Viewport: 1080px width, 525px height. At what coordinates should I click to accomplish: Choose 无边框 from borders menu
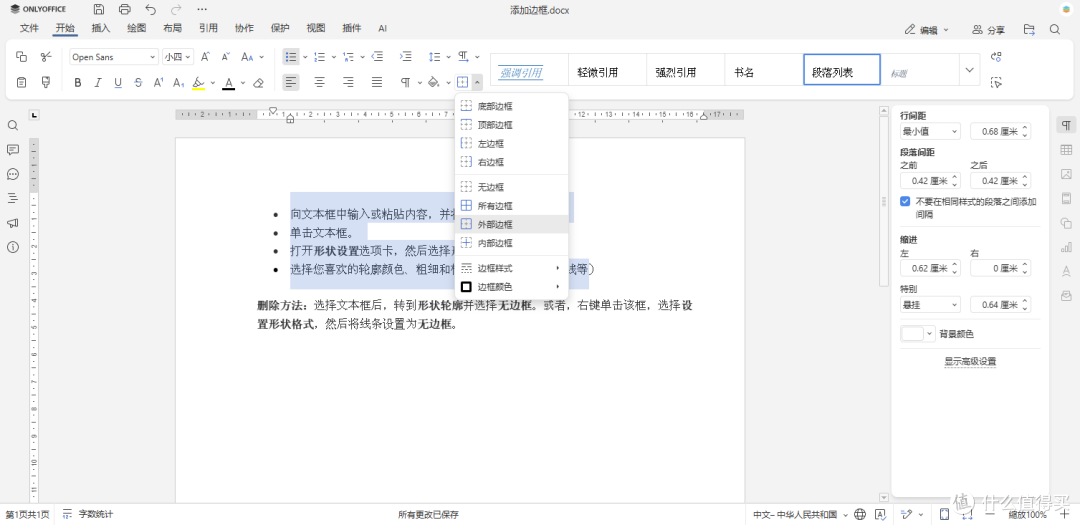coord(511,187)
